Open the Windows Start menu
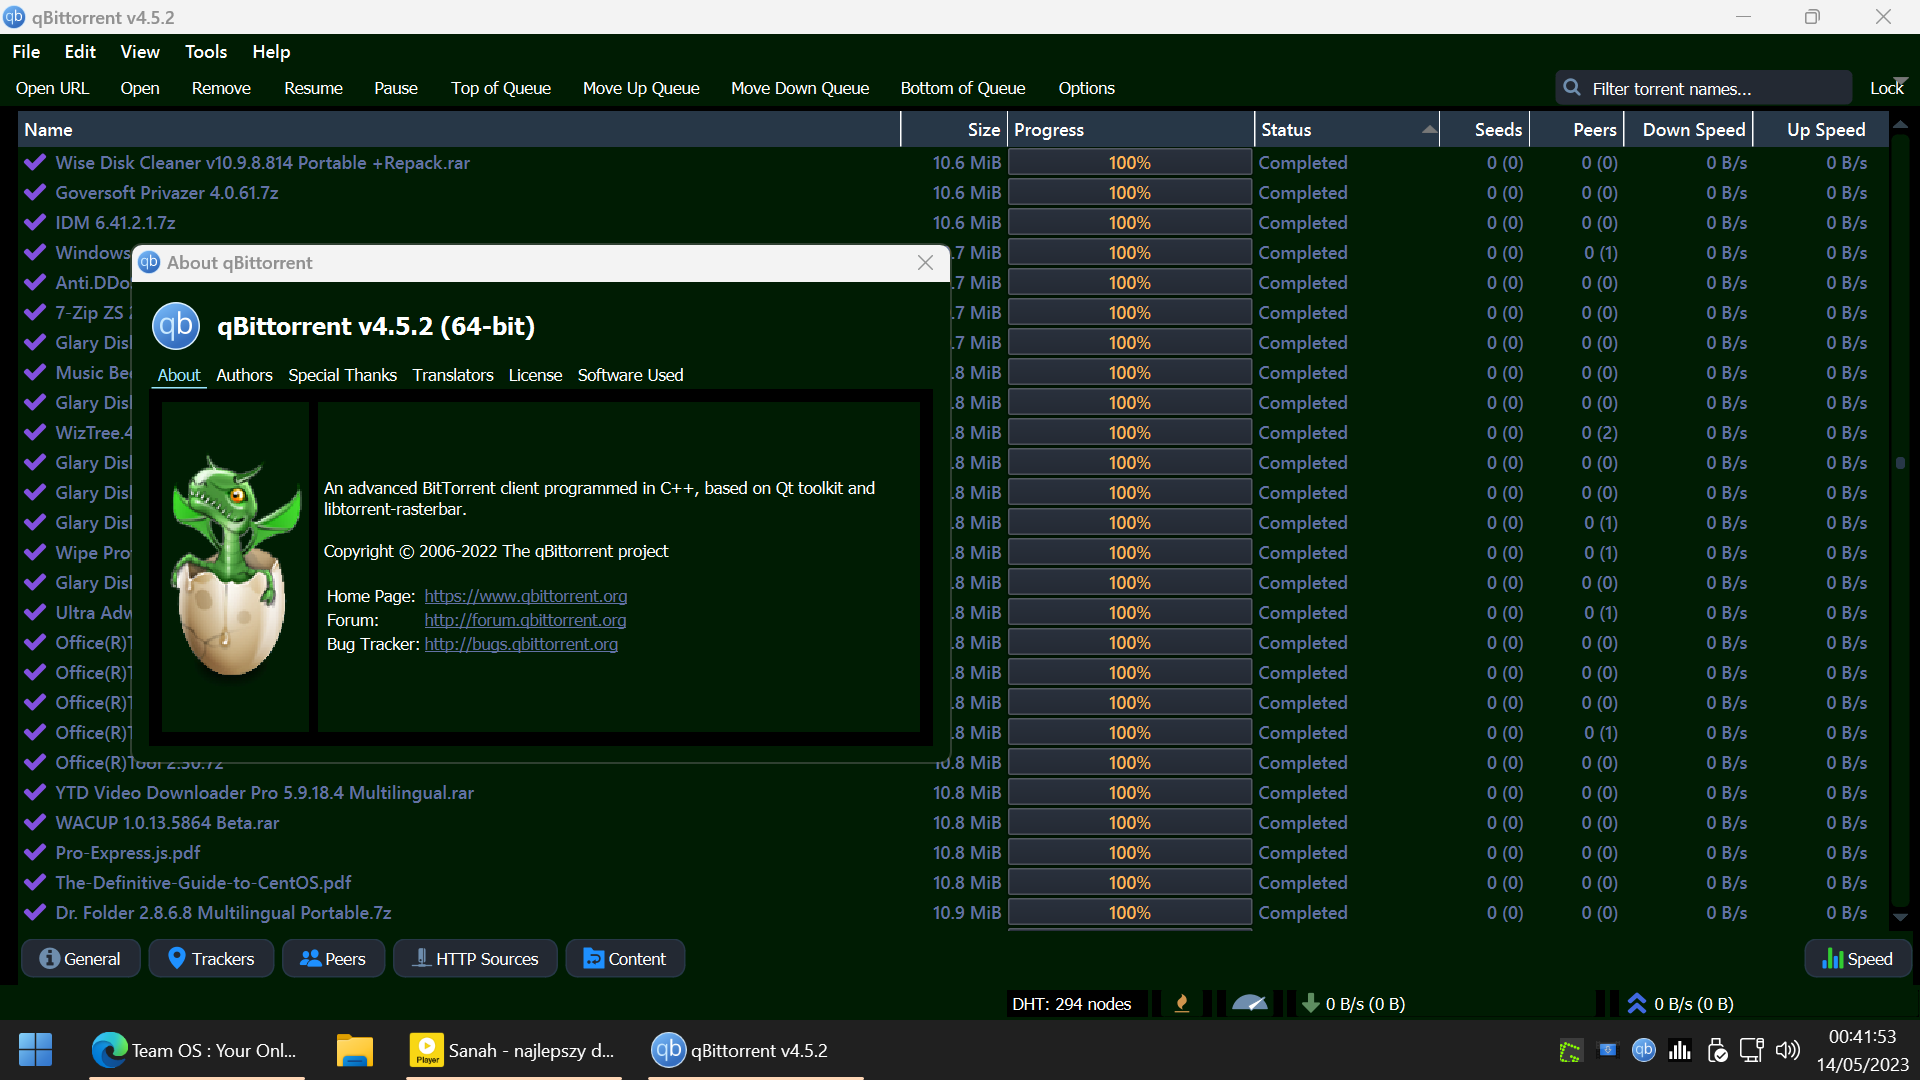 coord(36,1050)
